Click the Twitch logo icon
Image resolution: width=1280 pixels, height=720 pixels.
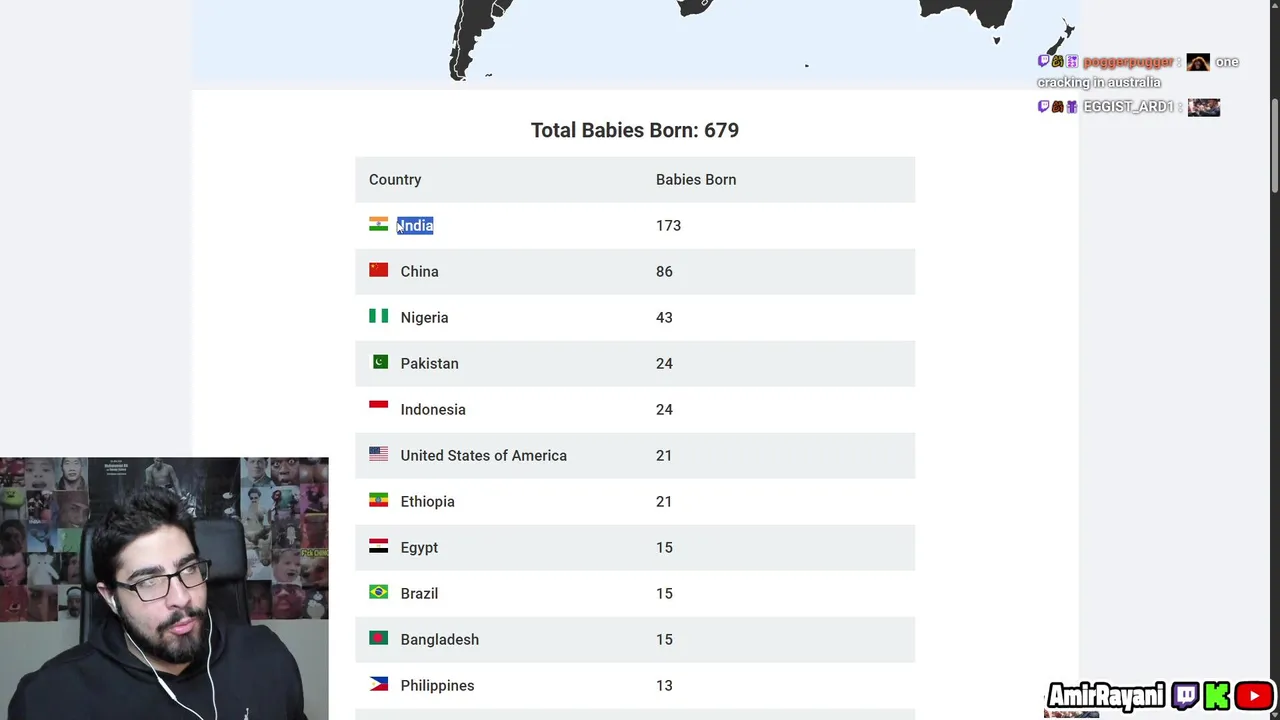point(1186,696)
